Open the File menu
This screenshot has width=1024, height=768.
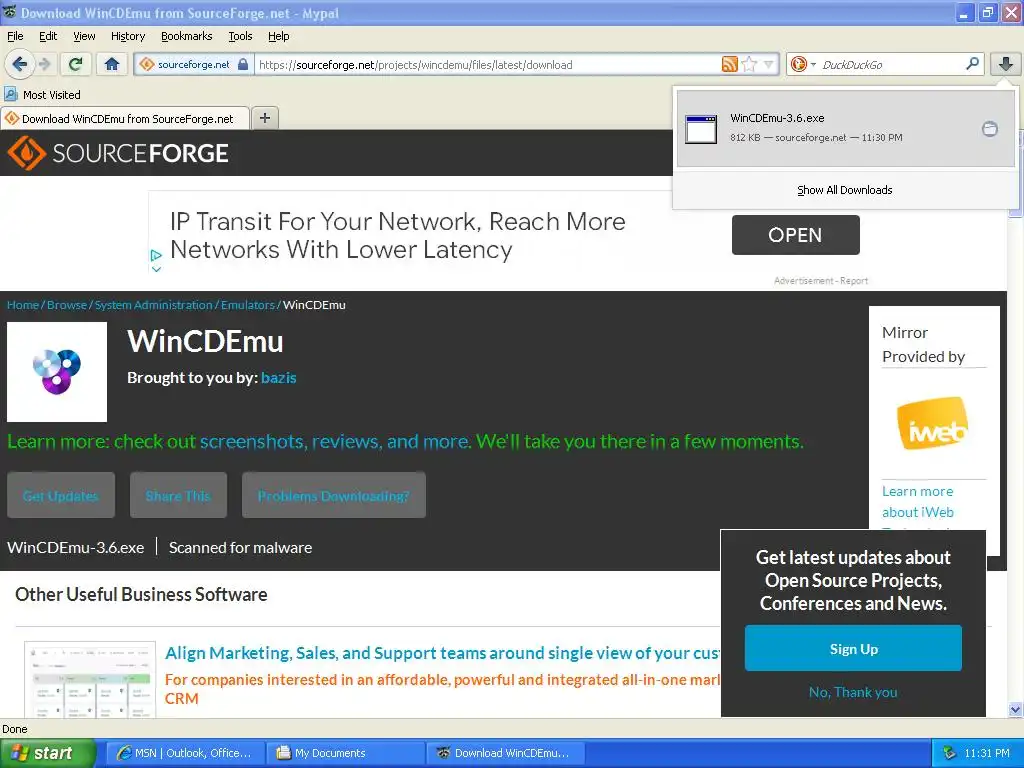click(x=15, y=36)
